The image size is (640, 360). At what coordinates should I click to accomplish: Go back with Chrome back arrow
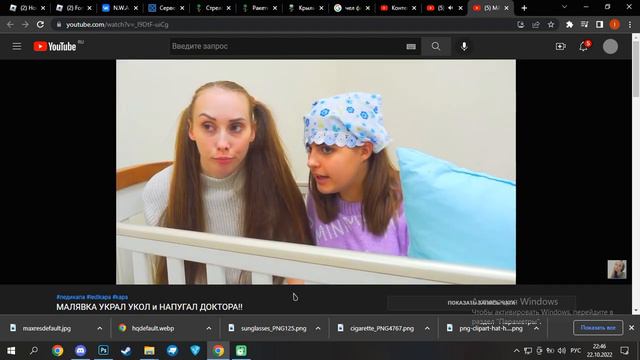pos(10,24)
